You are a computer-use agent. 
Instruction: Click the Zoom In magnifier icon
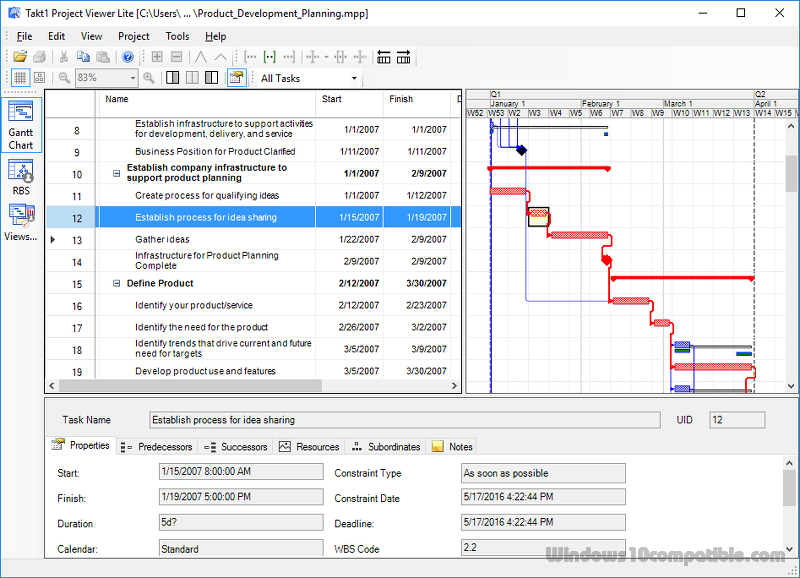click(x=148, y=78)
